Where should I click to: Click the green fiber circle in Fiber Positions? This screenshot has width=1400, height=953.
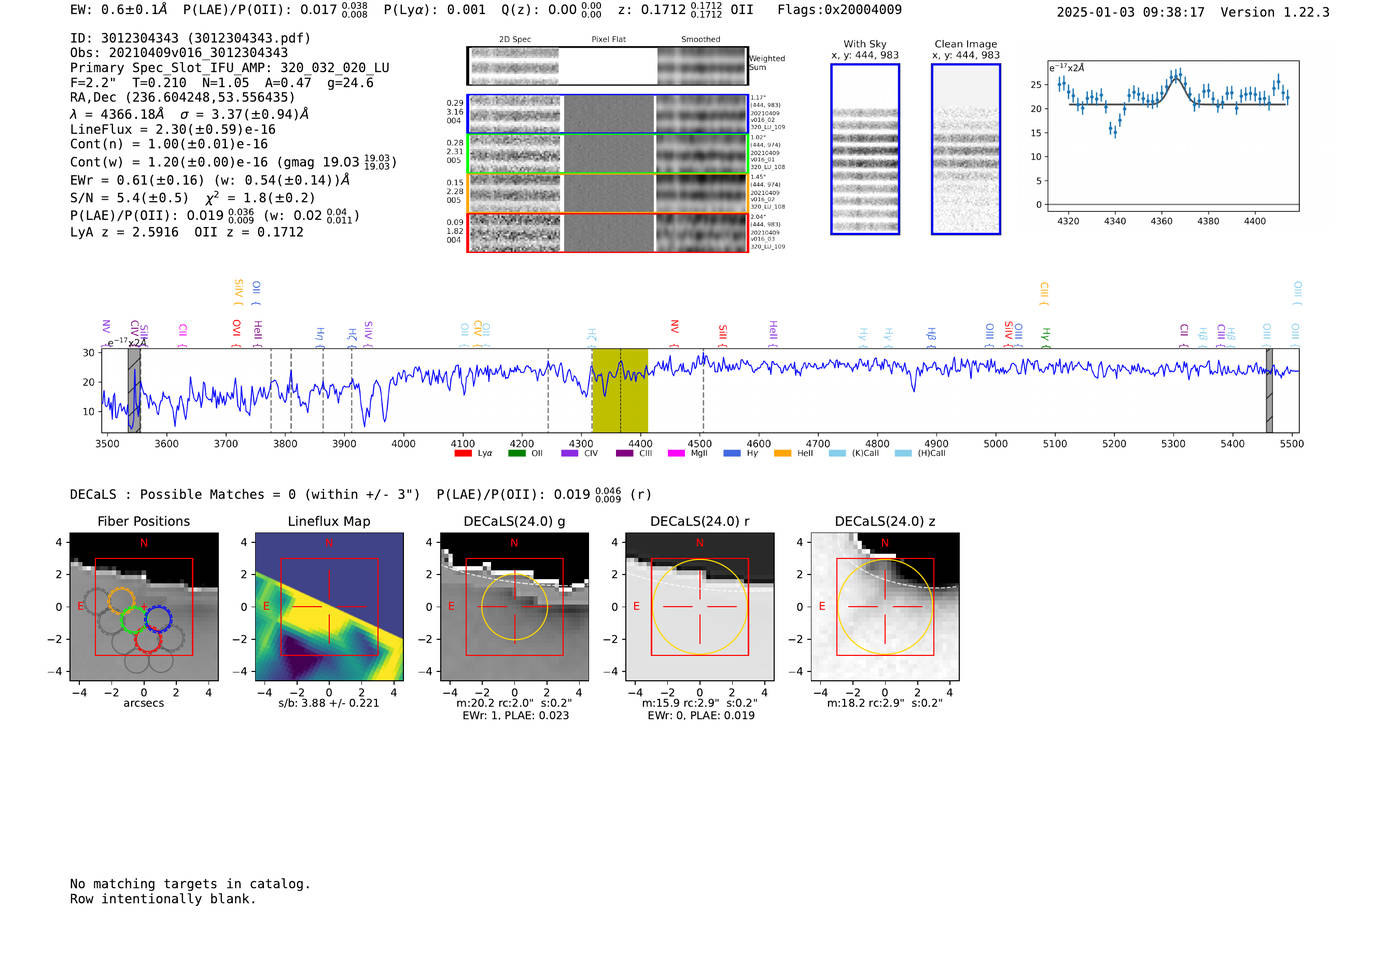[134, 619]
